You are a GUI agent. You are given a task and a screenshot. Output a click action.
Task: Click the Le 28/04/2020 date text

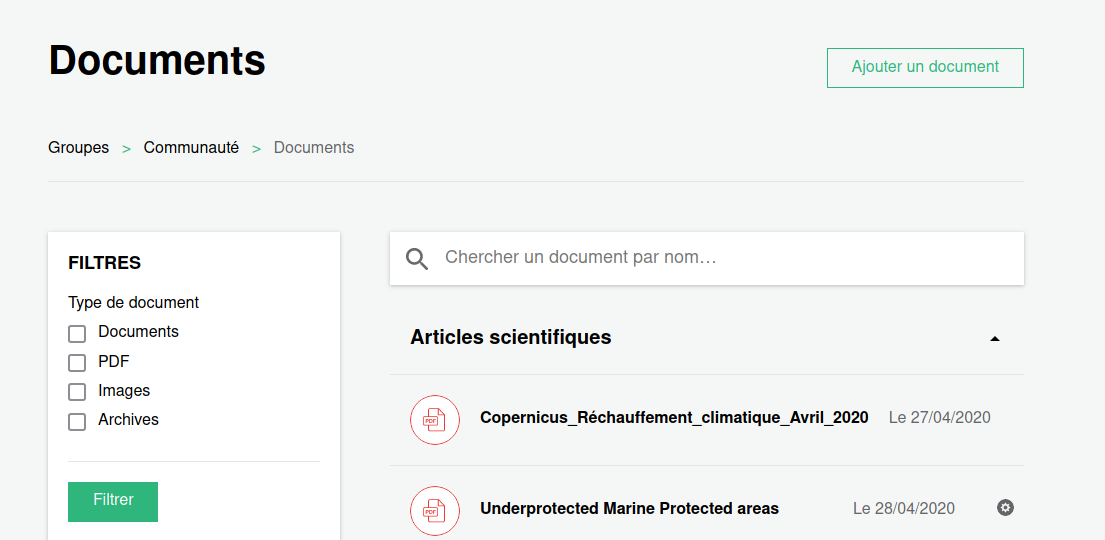pyautogui.click(x=904, y=509)
